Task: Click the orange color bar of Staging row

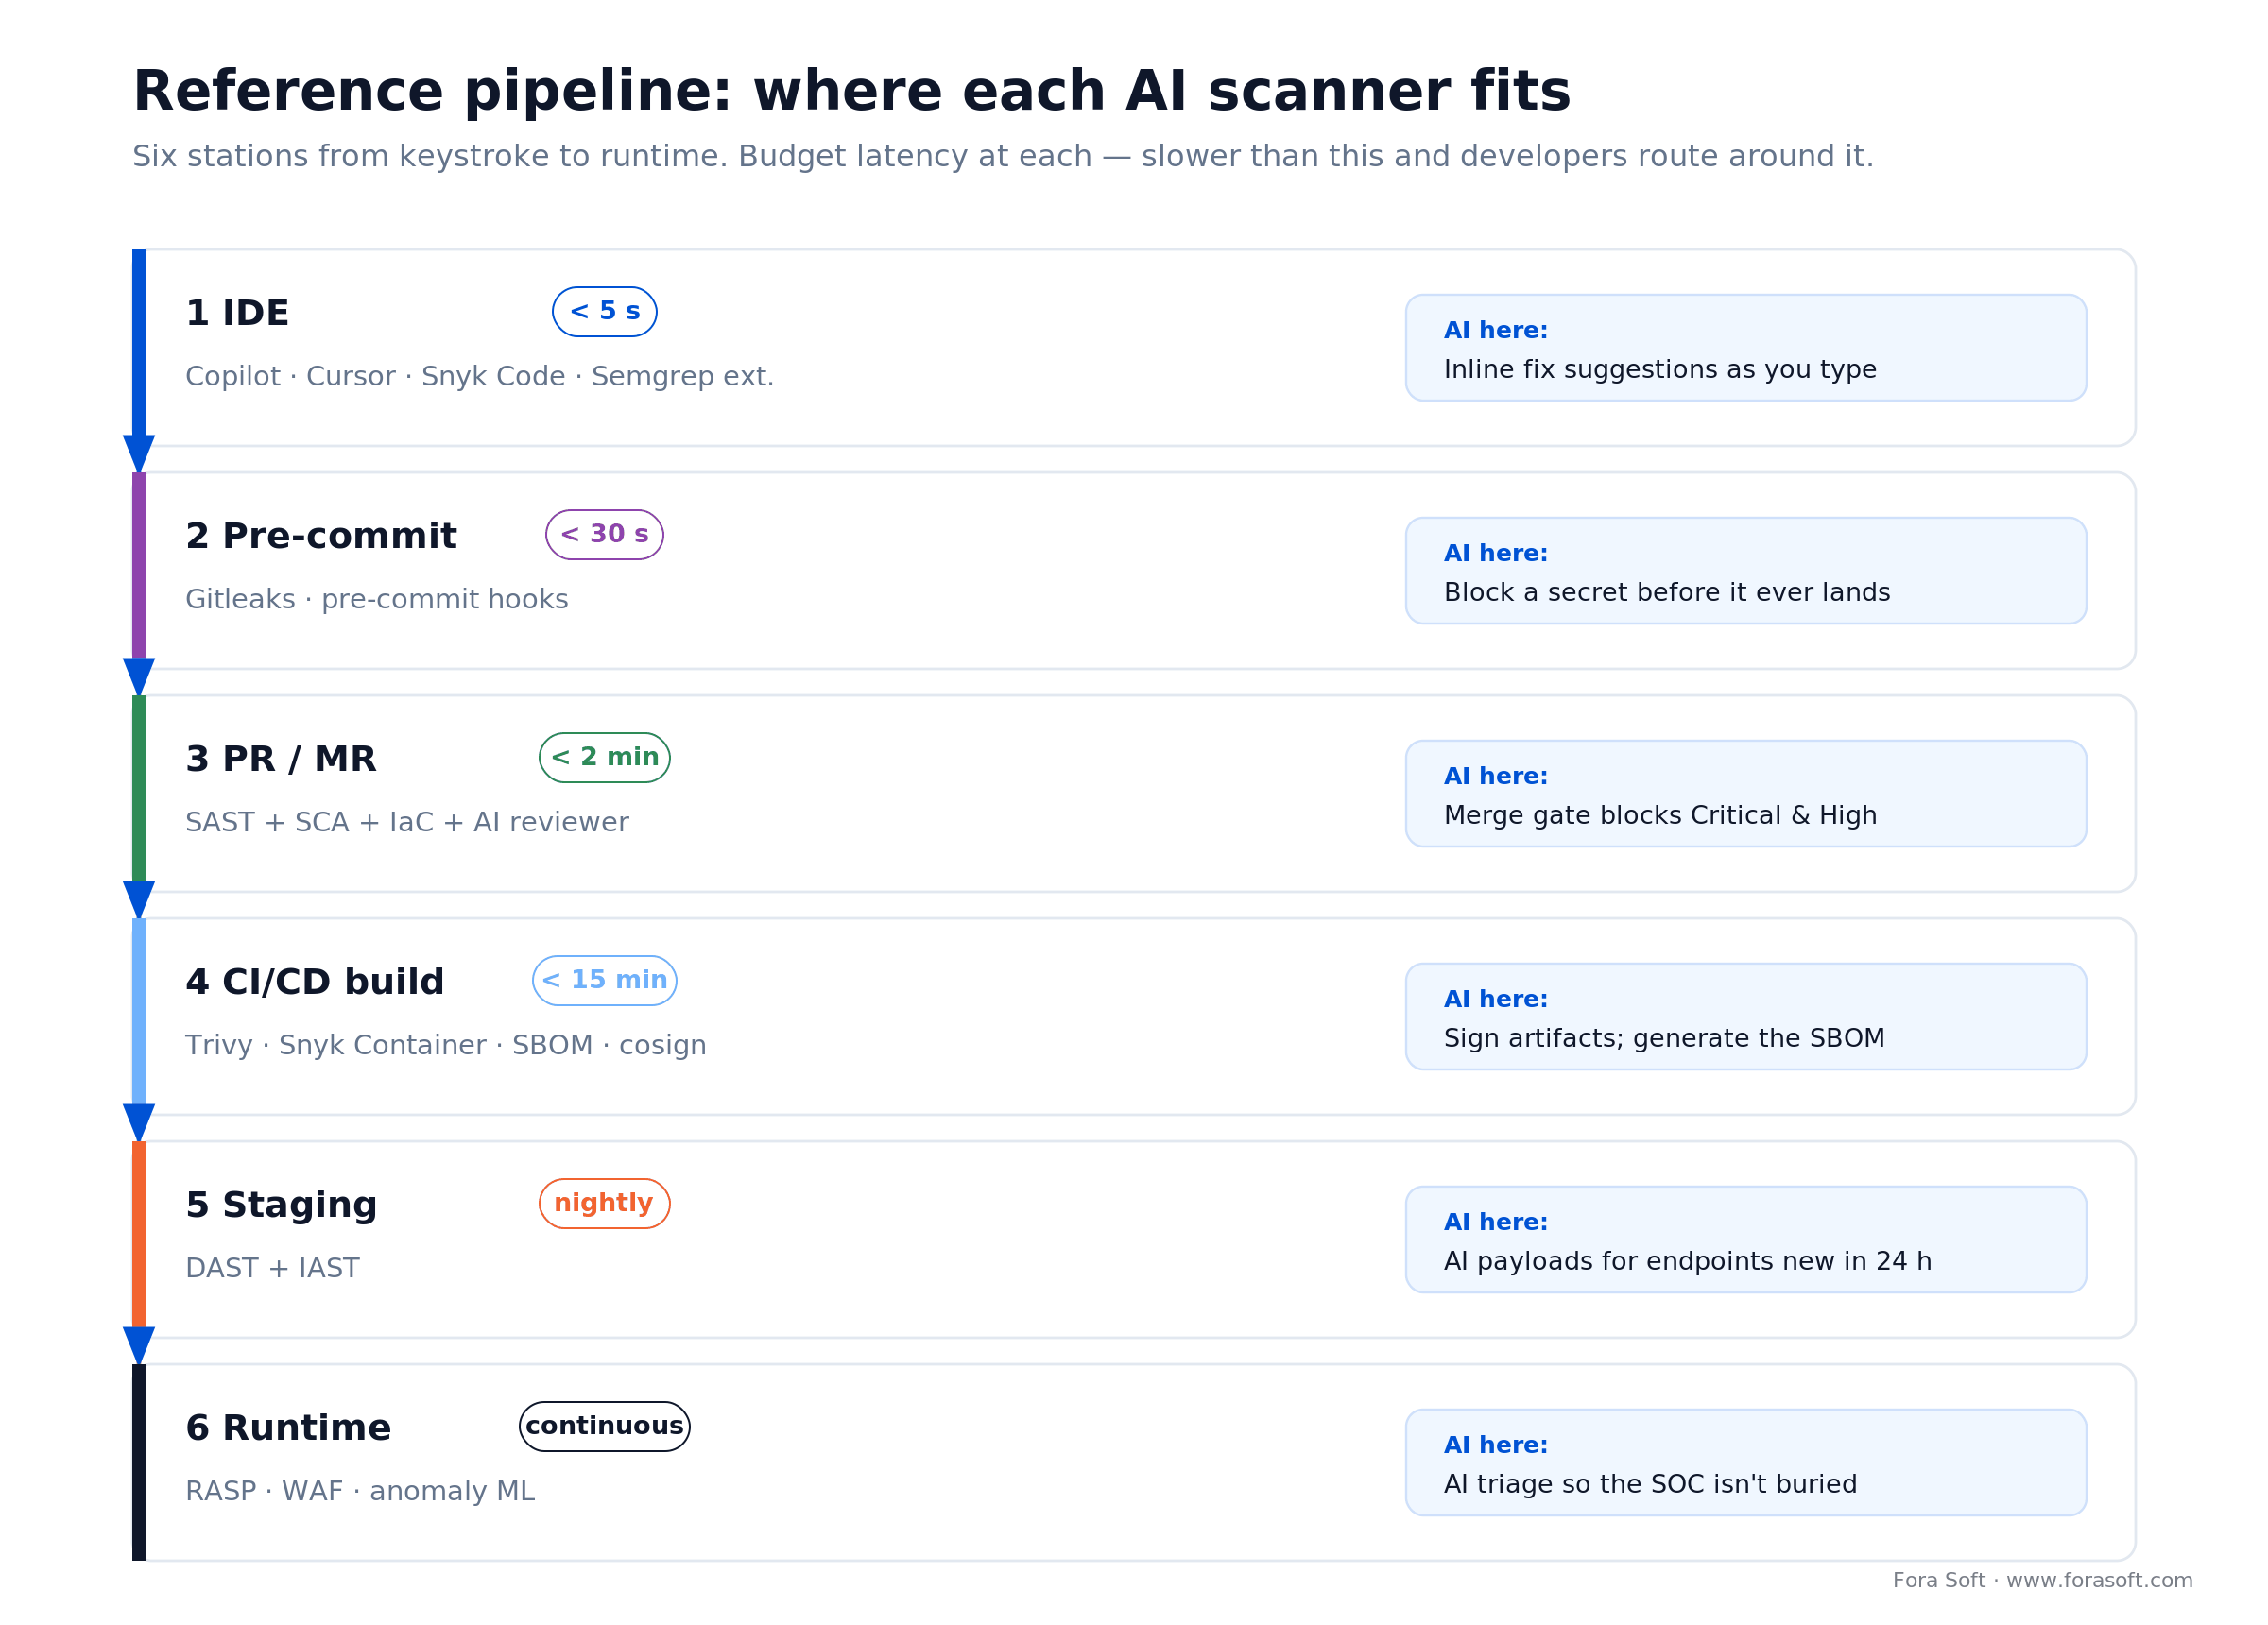Action: [139, 1234]
